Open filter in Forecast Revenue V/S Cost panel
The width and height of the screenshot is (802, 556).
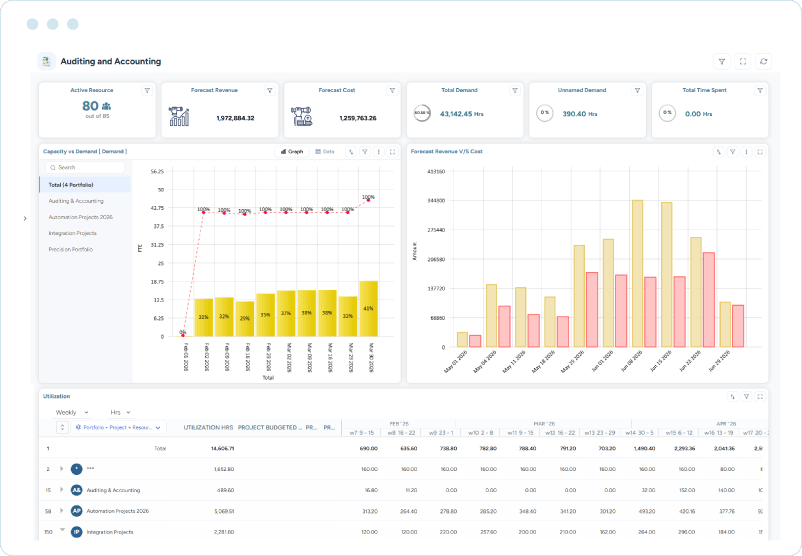click(x=732, y=152)
